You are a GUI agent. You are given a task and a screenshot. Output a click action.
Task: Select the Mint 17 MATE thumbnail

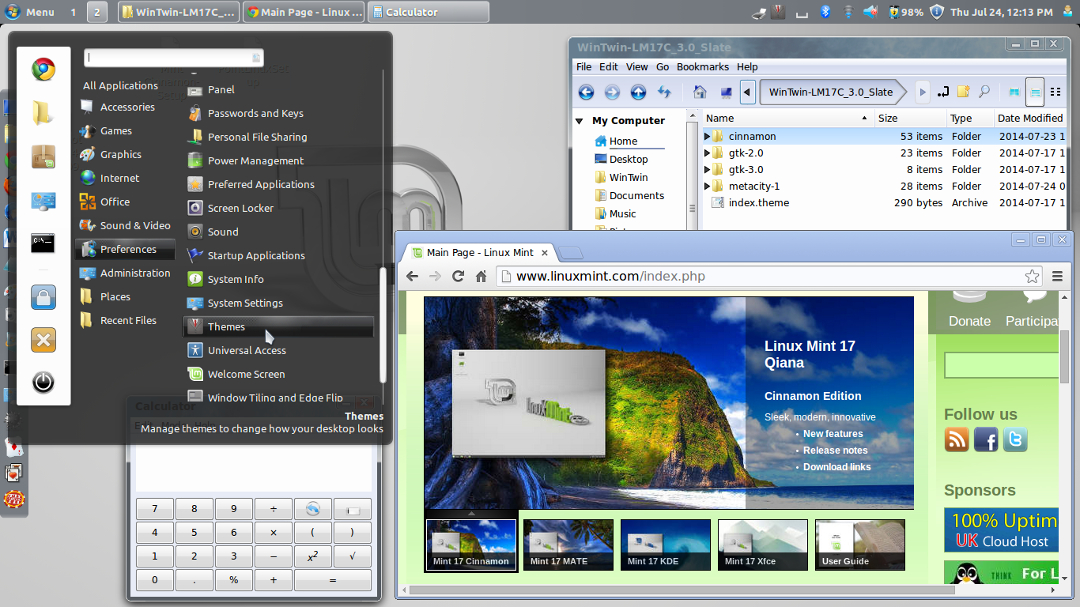(x=568, y=545)
